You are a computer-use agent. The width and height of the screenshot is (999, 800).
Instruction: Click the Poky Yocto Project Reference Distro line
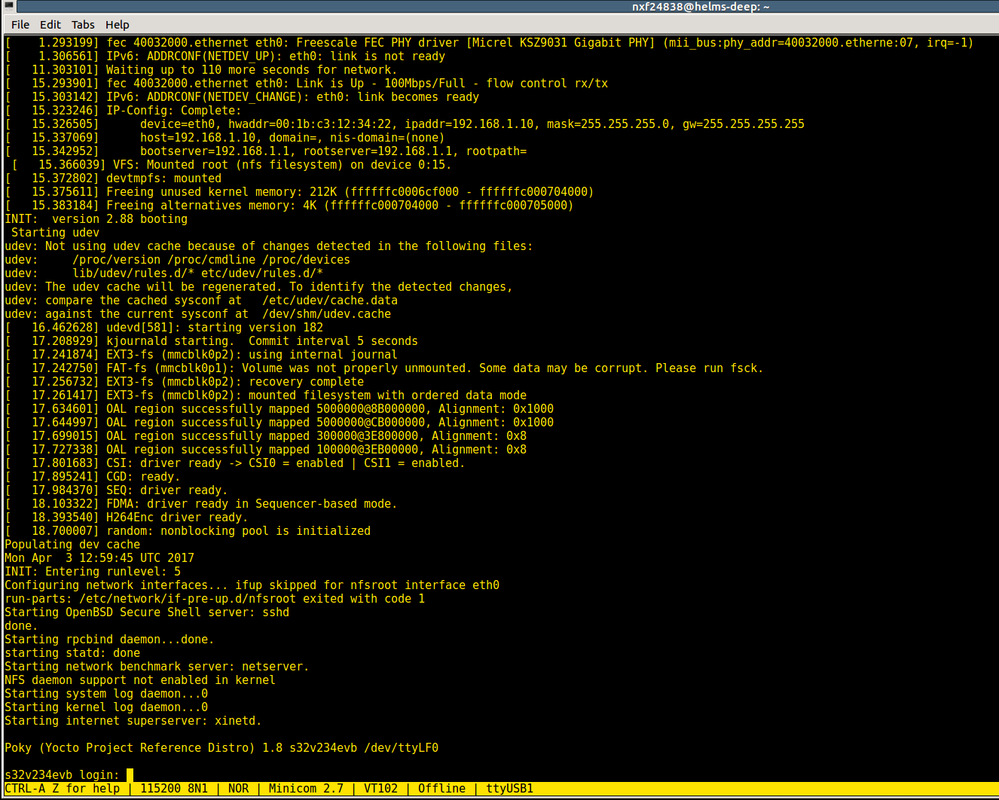(221, 748)
